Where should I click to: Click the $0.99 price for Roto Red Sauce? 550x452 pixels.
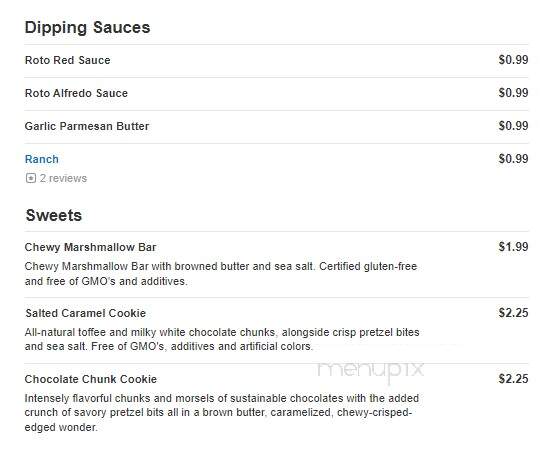514,60
